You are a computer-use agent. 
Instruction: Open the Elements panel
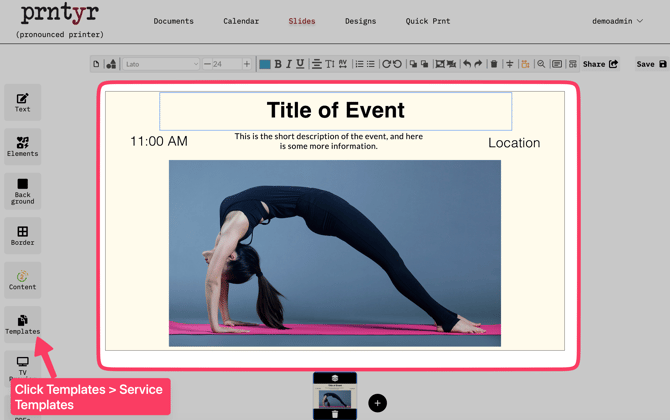[22, 146]
